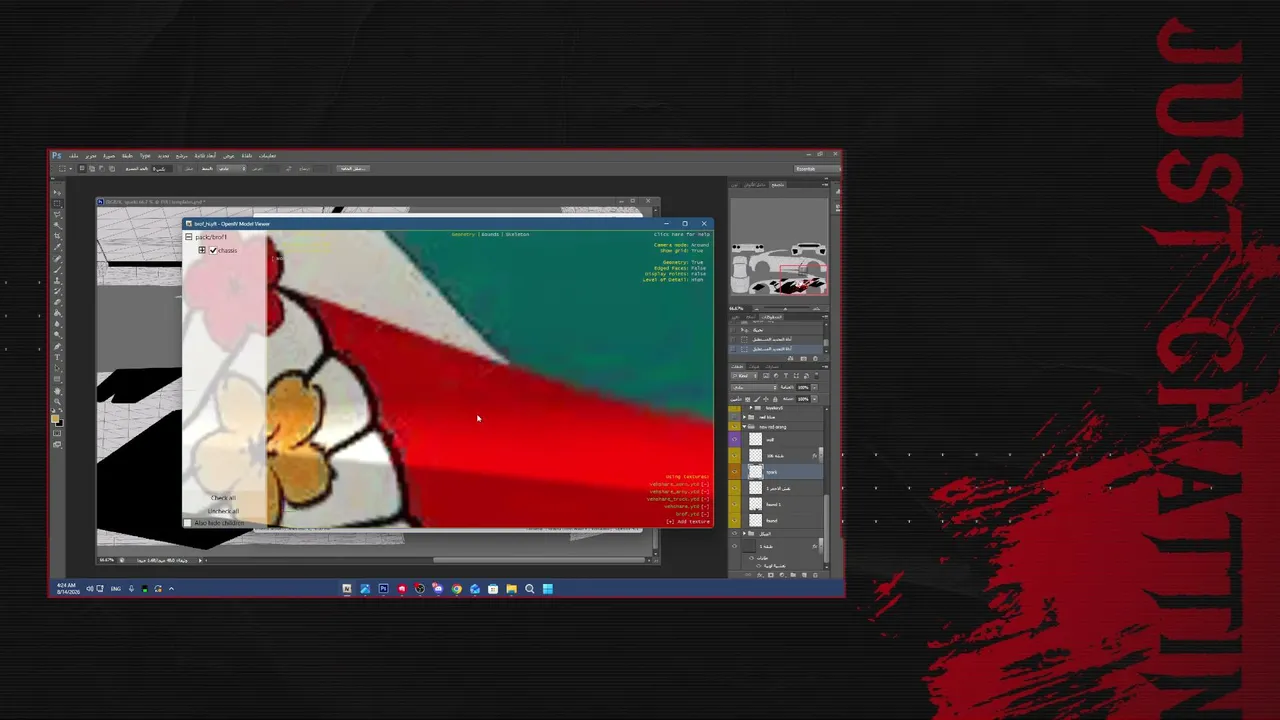This screenshot has height=720, width=1280.
Task: Expand the chassis tree node
Action: [x=202, y=250]
